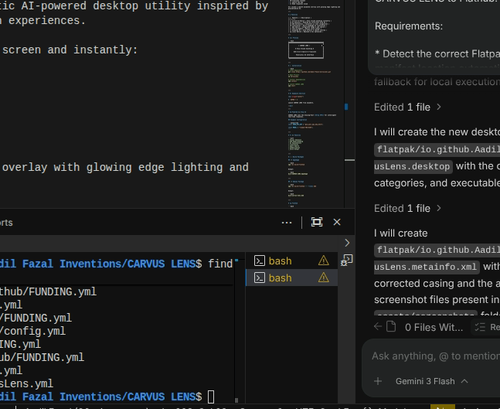Click '/config.yml' line in terminal output
This screenshot has height=409, width=500.
33,331
